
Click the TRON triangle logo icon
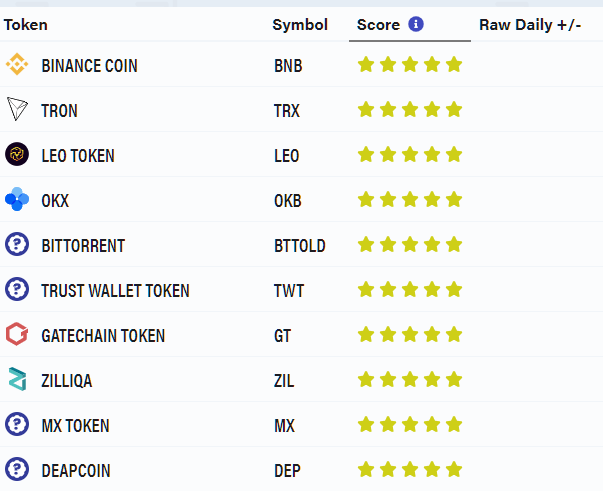click(x=17, y=109)
